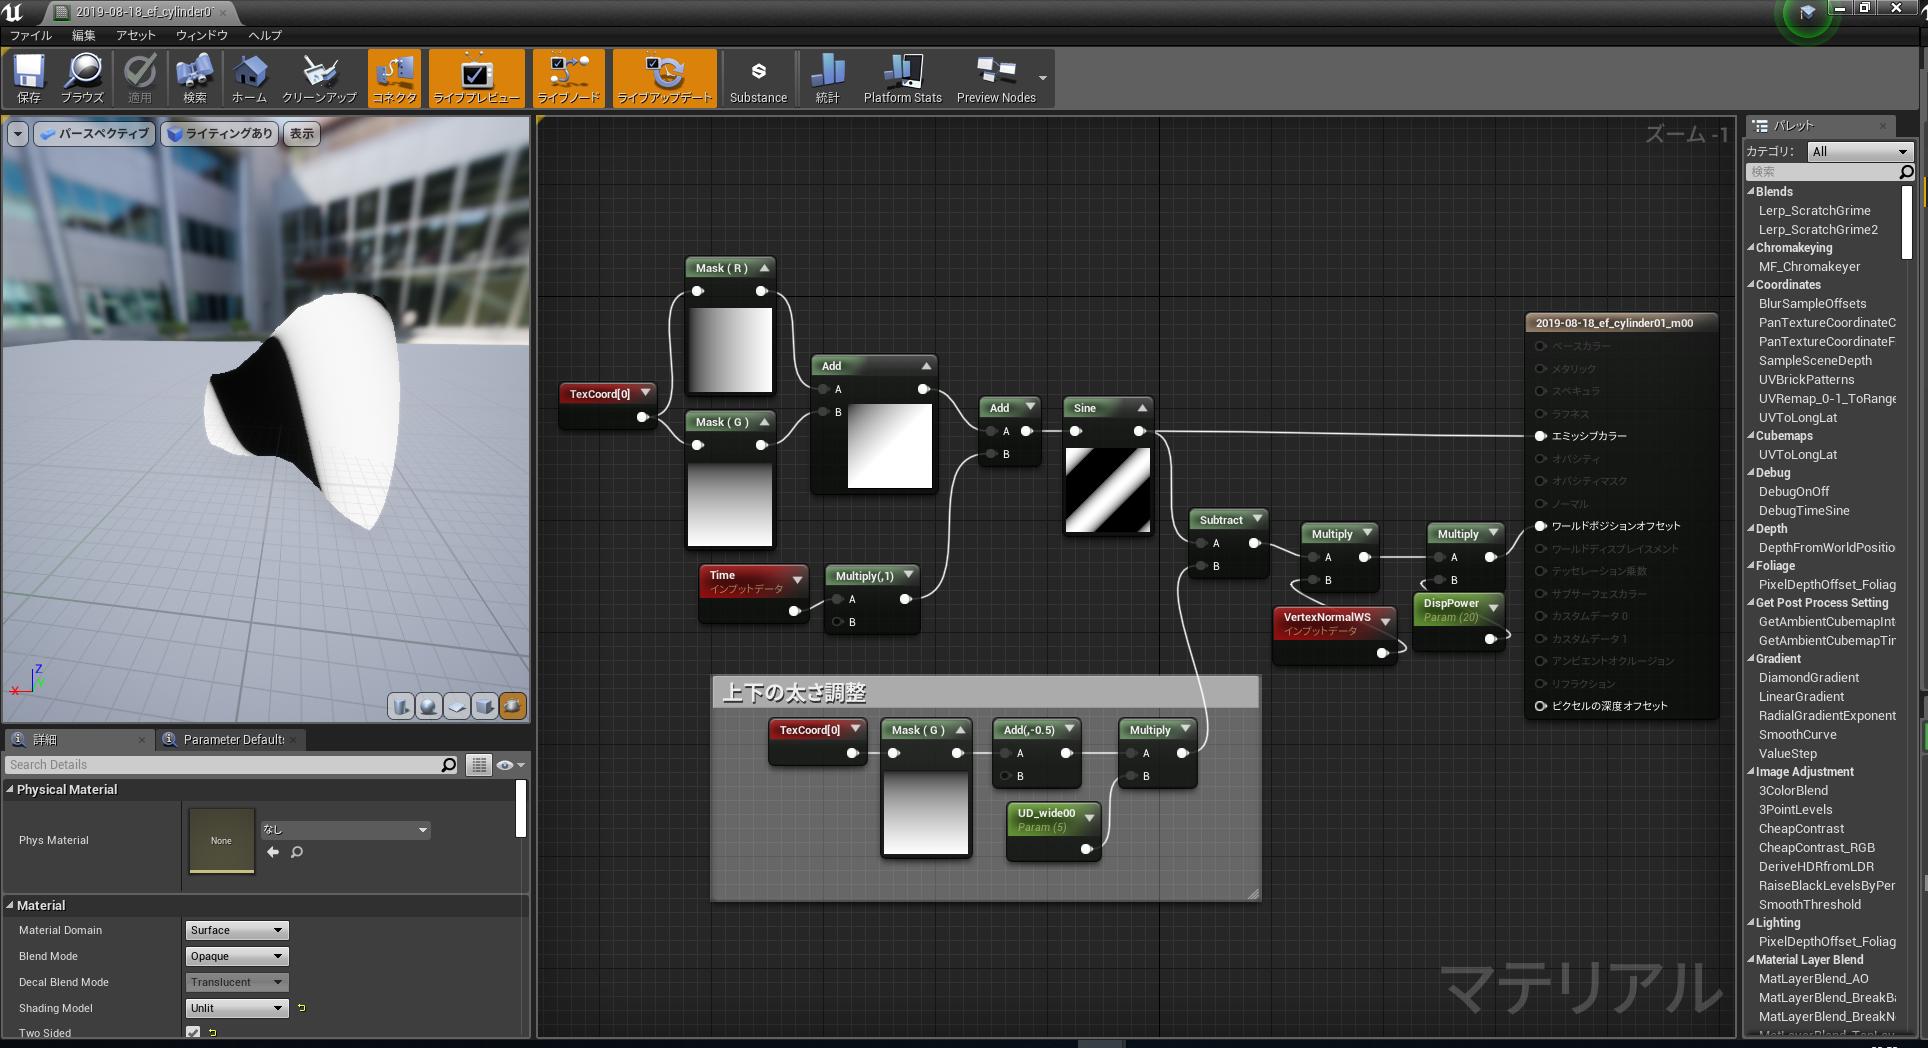
Task: Click the Stats (統計) toolbar icon
Action: (827, 78)
